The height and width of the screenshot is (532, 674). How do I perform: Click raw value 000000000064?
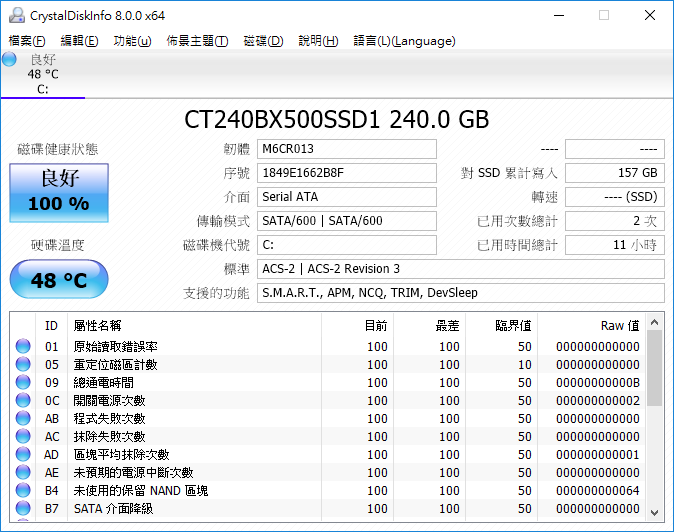pyautogui.click(x=597, y=491)
